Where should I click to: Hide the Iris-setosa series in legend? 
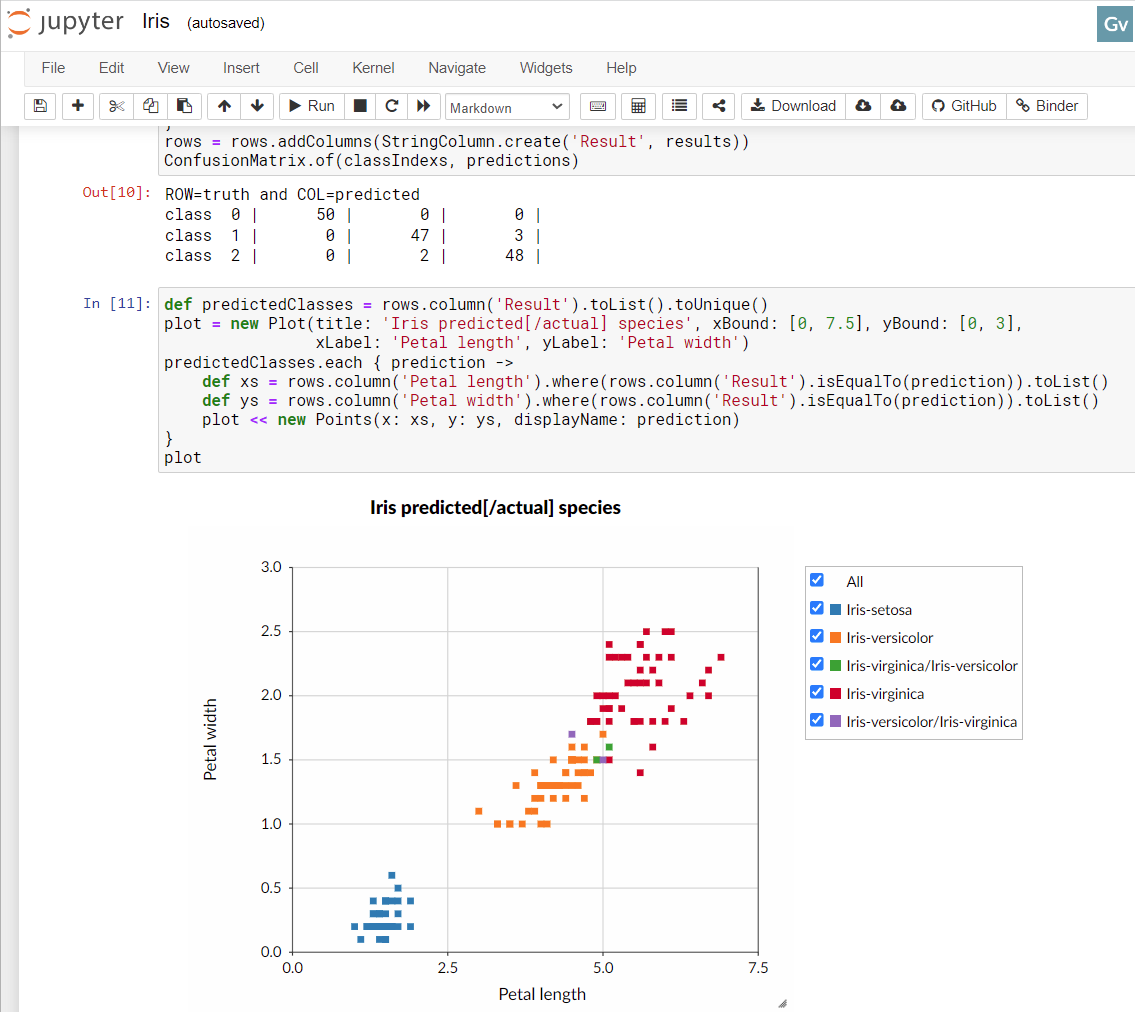(x=817, y=608)
